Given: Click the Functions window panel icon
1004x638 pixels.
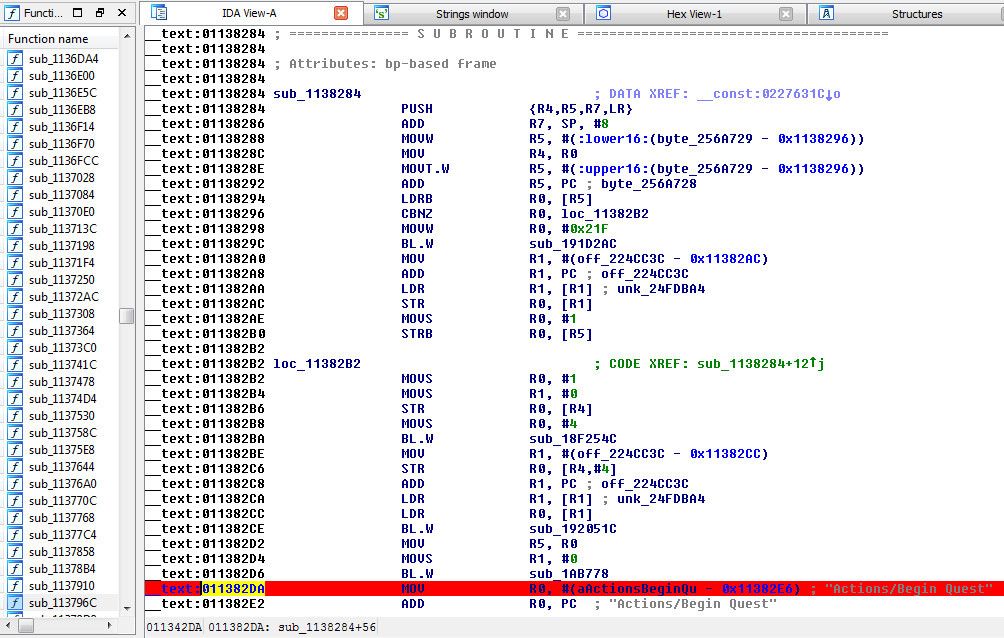Looking at the screenshot, I should pyautogui.click(x=13, y=13).
